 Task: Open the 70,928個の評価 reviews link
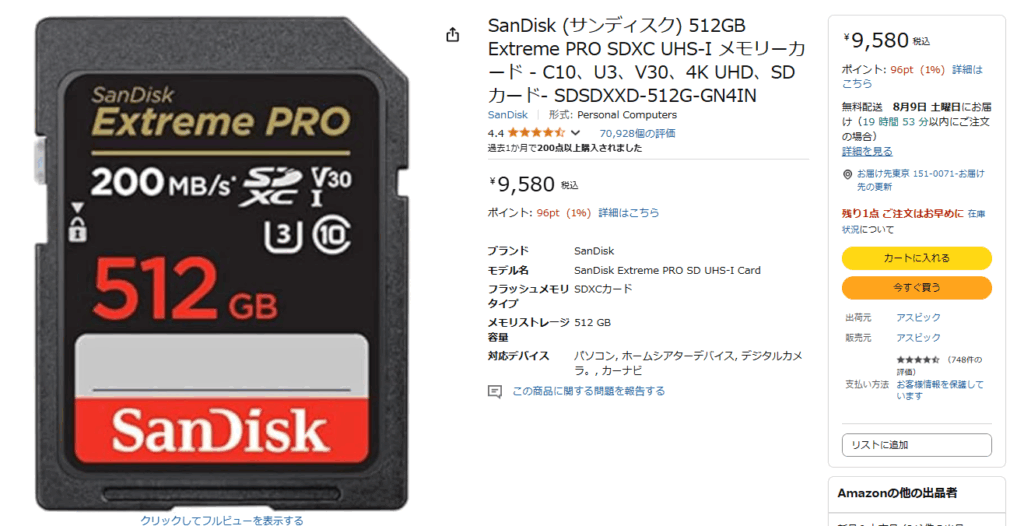click(x=637, y=133)
